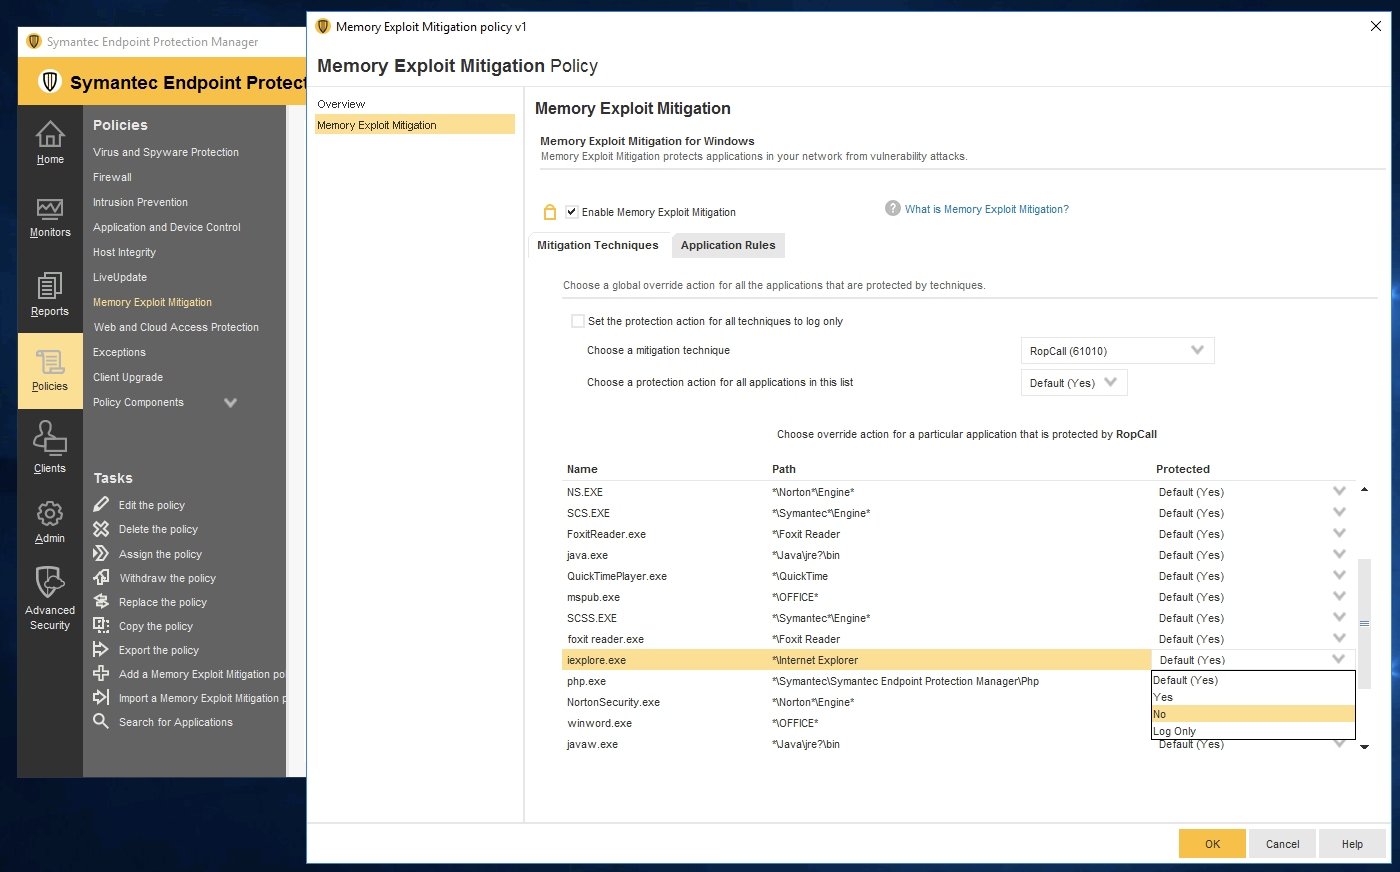The height and width of the screenshot is (872, 1400).
Task: Open the Clients panel
Action: 49,447
